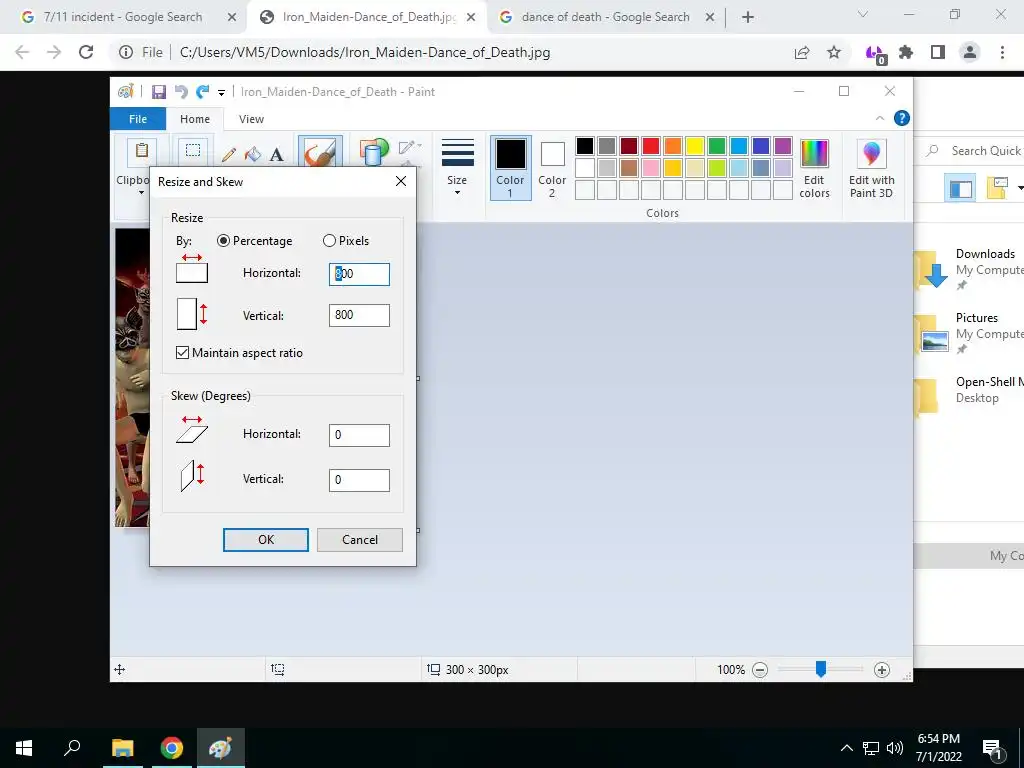
Task: Open Chrome three-dot menu
Action: click(x=1002, y=52)
